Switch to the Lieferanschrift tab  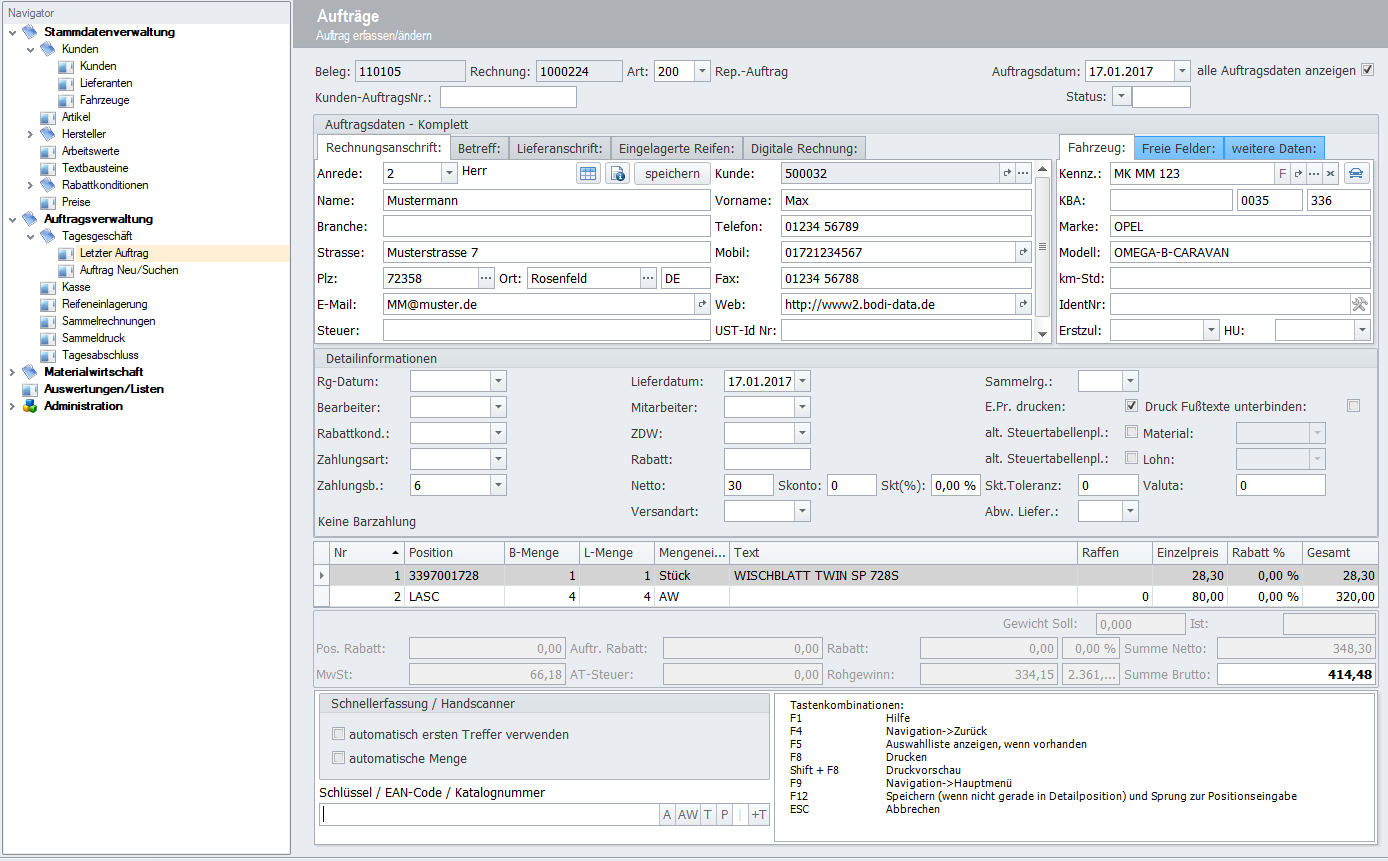(x=559, y=148)
